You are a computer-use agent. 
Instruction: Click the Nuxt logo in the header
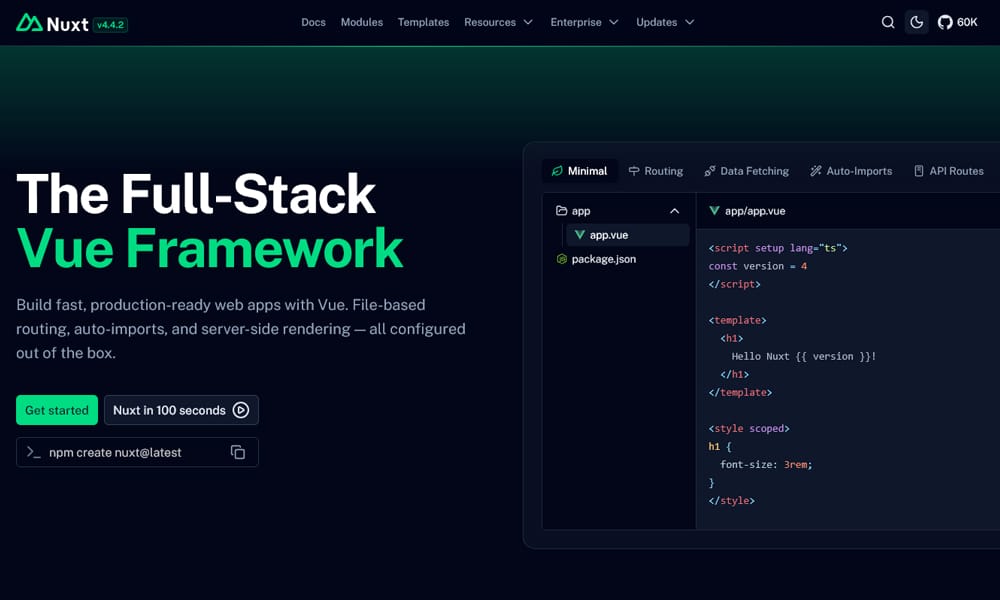[52, 24]
